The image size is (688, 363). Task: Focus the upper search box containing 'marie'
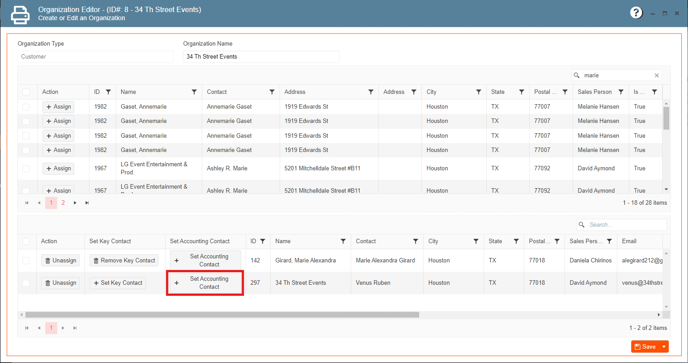coord(617,75)
